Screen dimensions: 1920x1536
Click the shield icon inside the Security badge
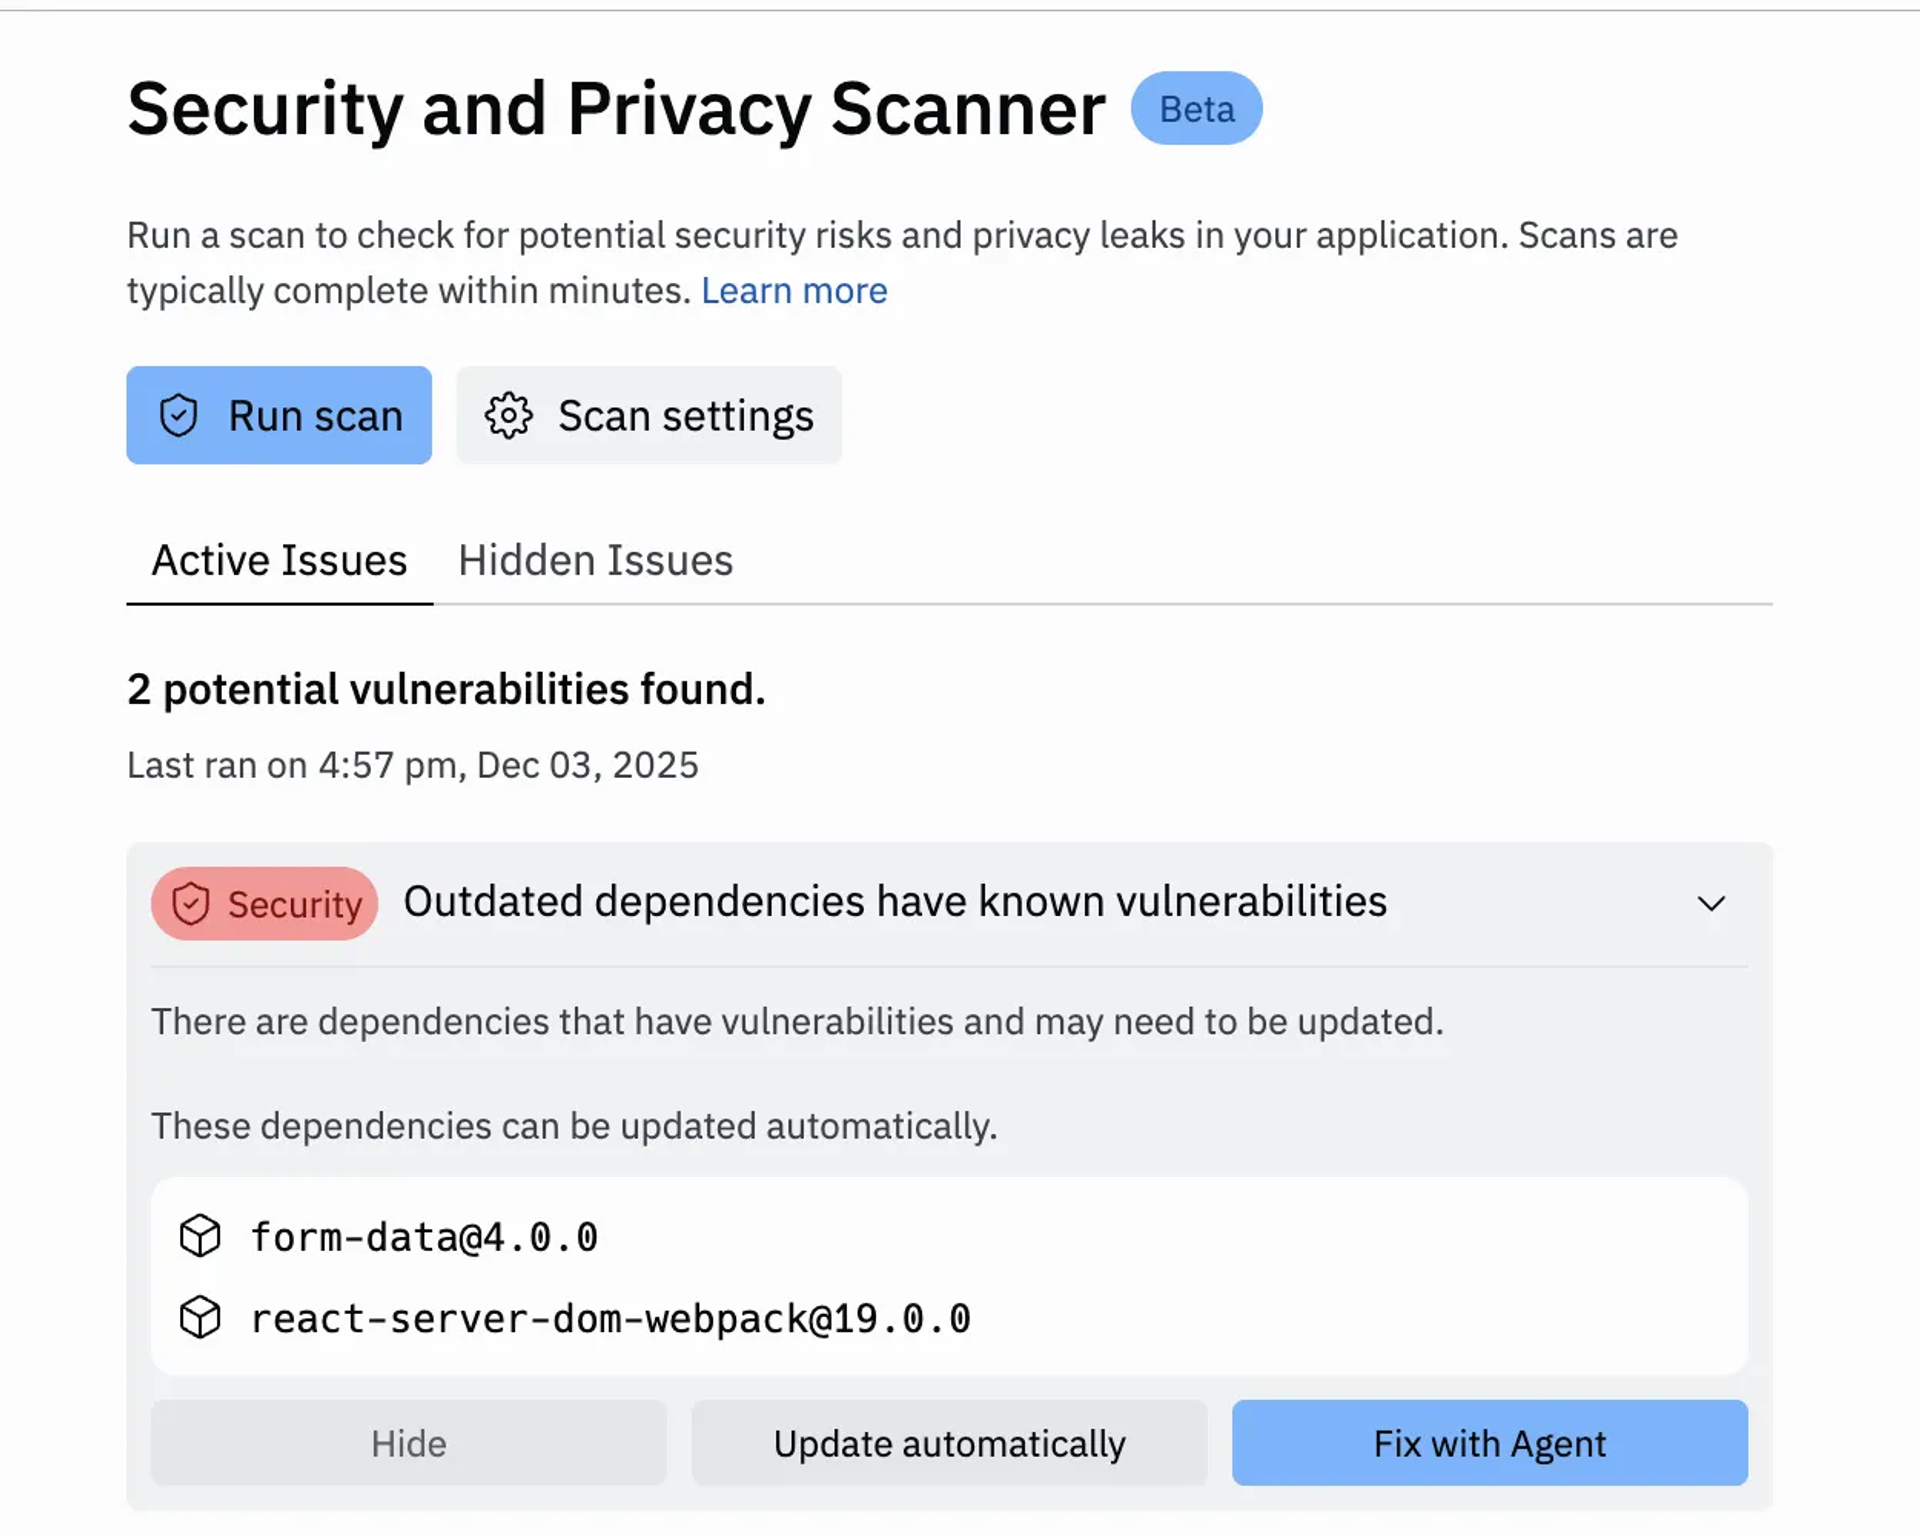click(x=189, y=903)
